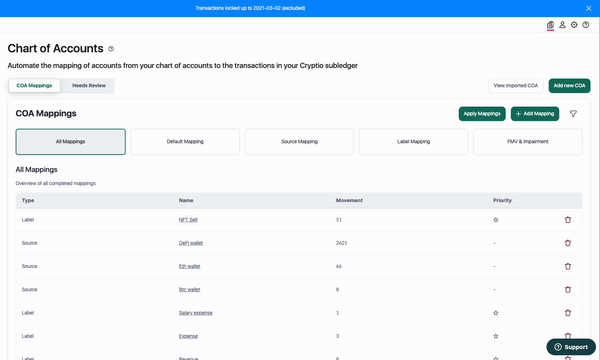Toggle priority star for NFT Sell
This screenshot has width=600, height=360.
(x=496, y=220)
